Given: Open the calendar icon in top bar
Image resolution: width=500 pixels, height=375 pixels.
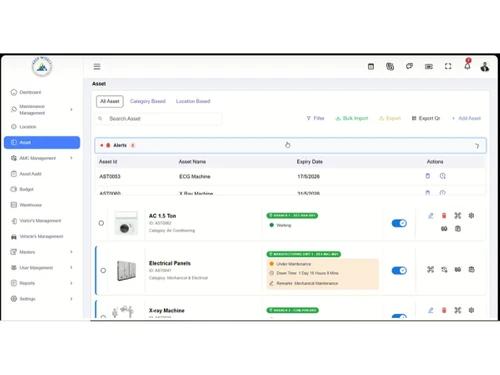Looking at the screenshot, I should (371, 67).
